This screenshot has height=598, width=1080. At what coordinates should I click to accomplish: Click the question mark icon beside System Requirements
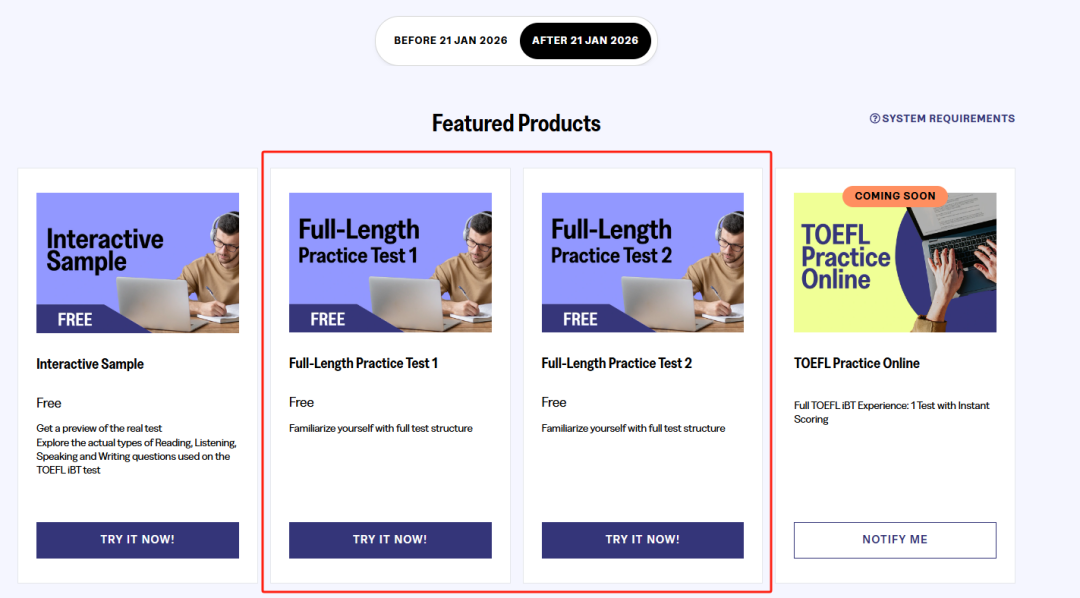click(875, 118)
